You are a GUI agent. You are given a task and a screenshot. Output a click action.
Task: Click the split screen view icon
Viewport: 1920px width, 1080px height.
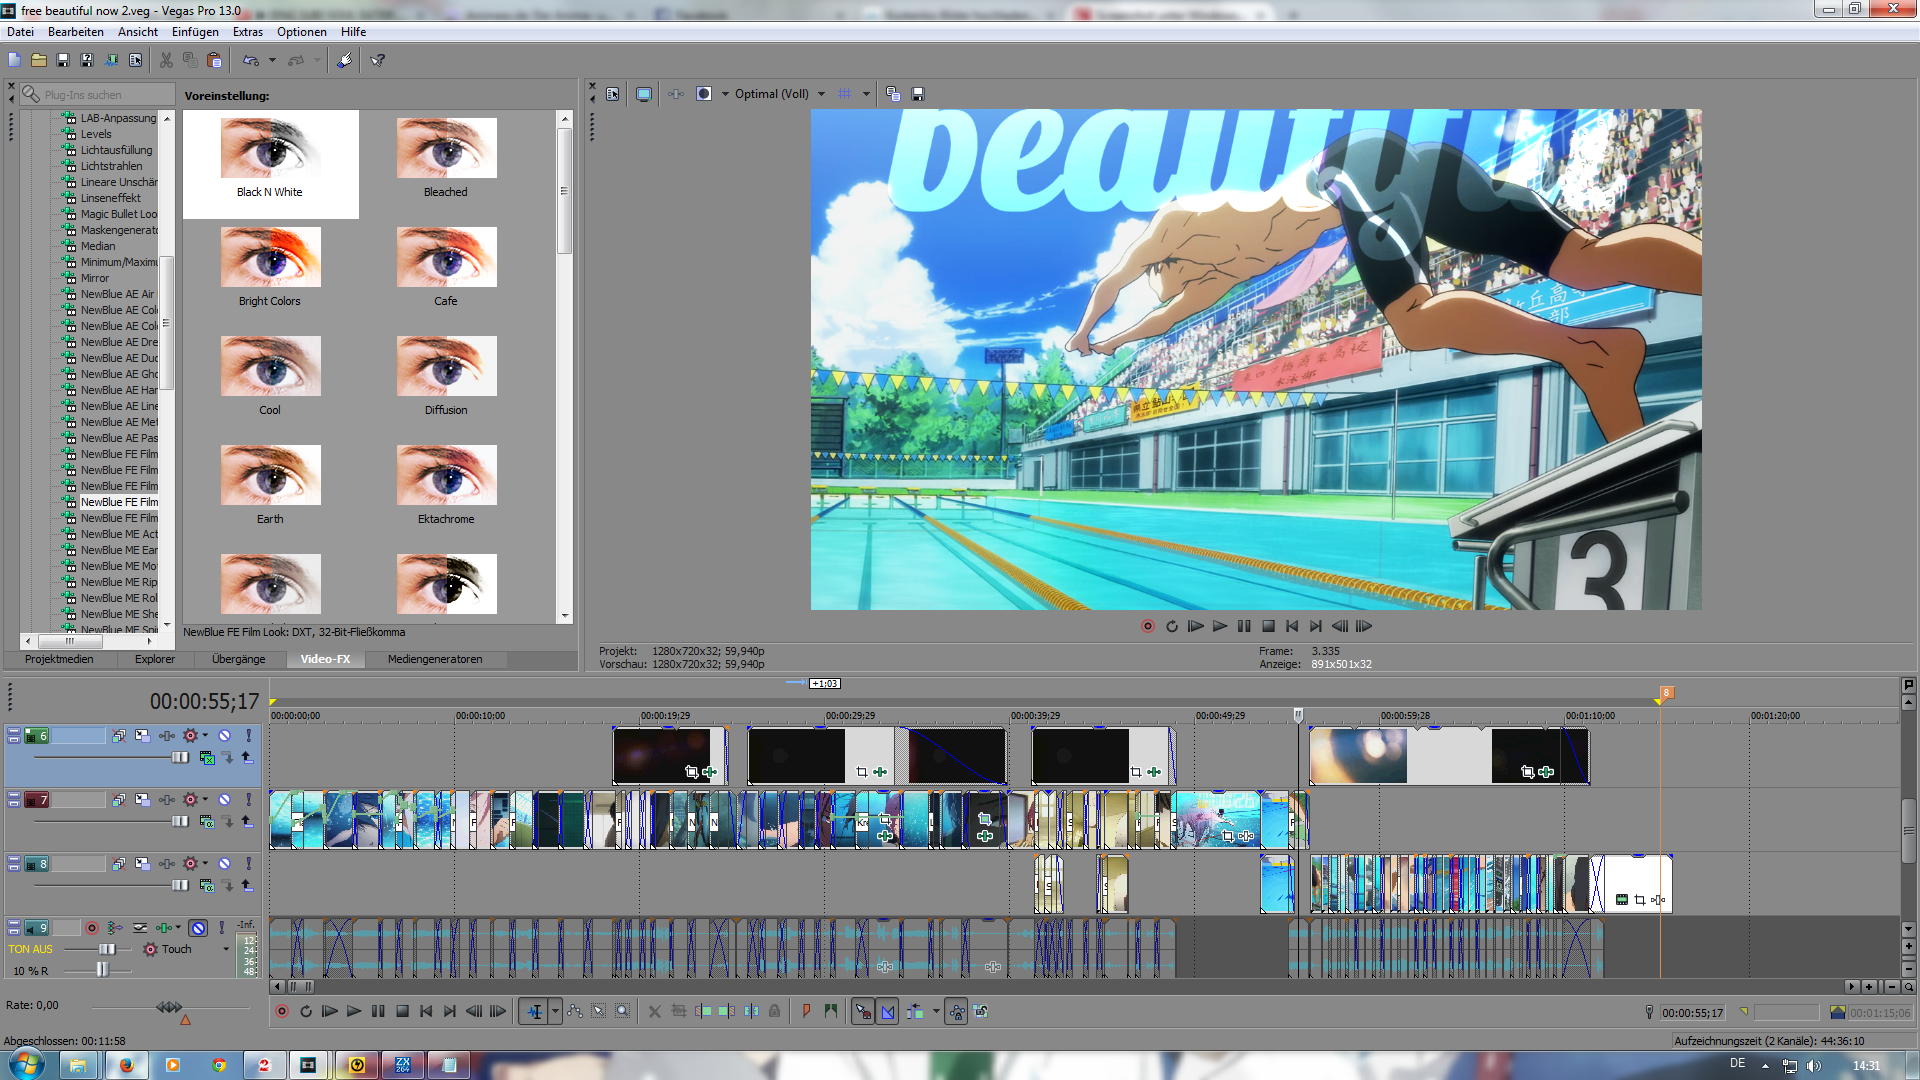[x=704, y=94]
